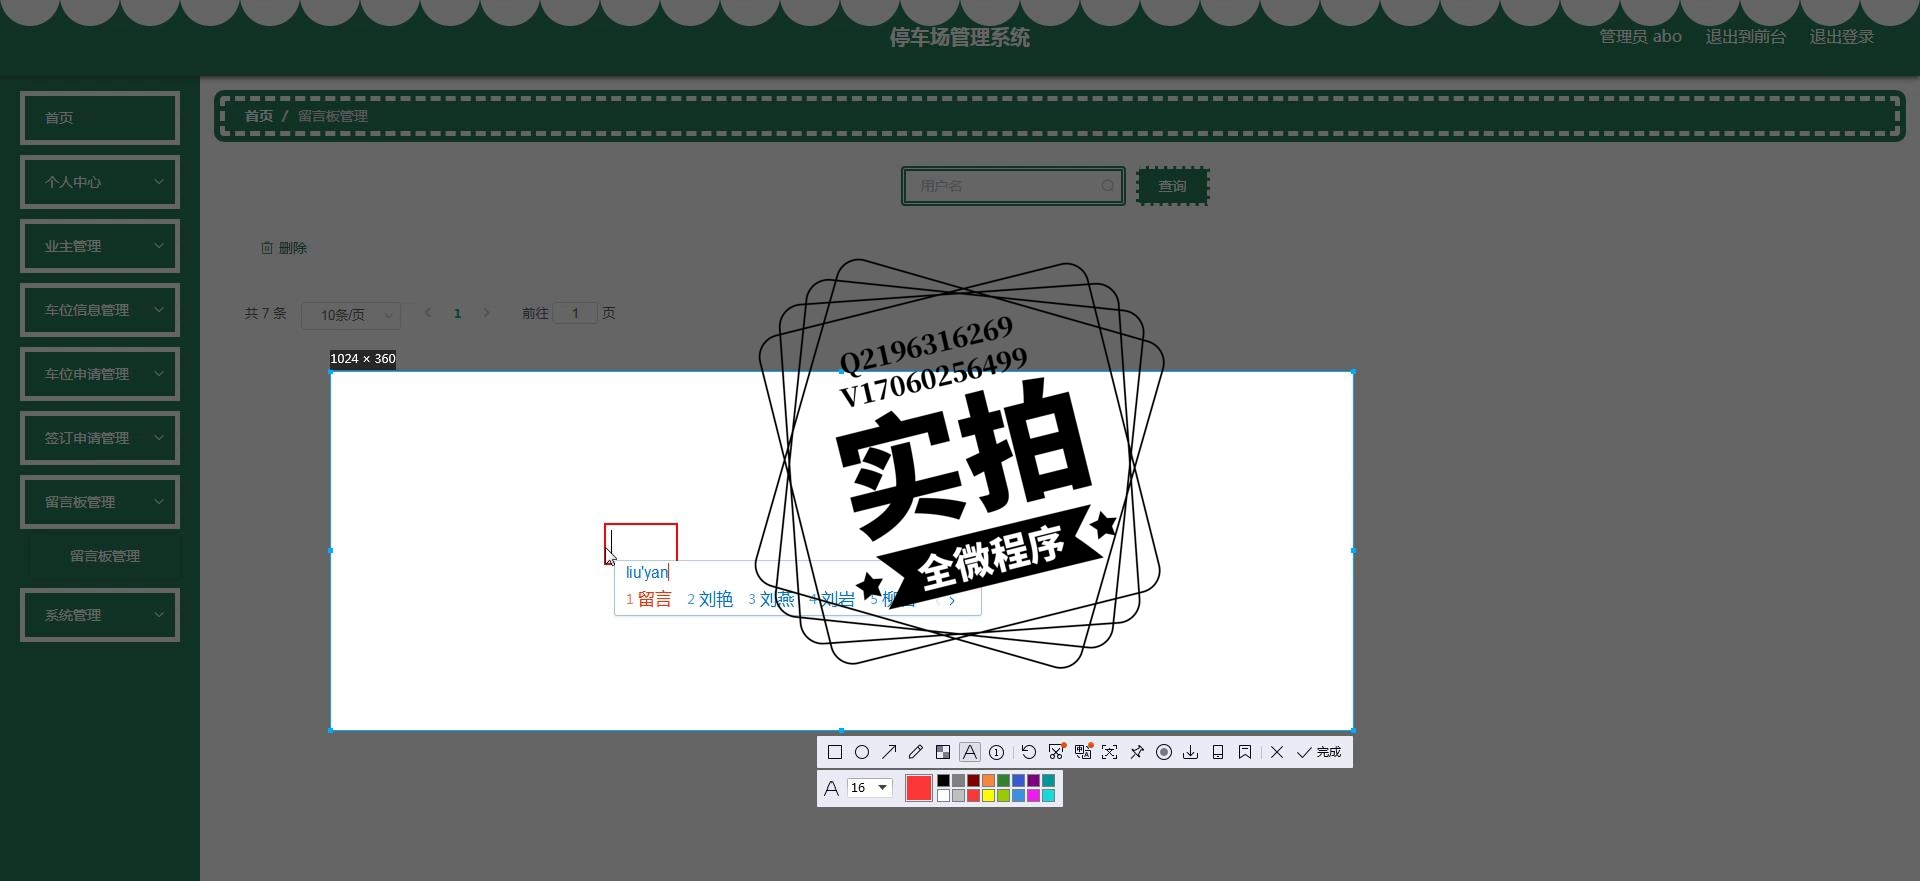Viewport: 1920px width, 881px height.
Task: Select the arrow annotation tool
Action: coord(889,752)
